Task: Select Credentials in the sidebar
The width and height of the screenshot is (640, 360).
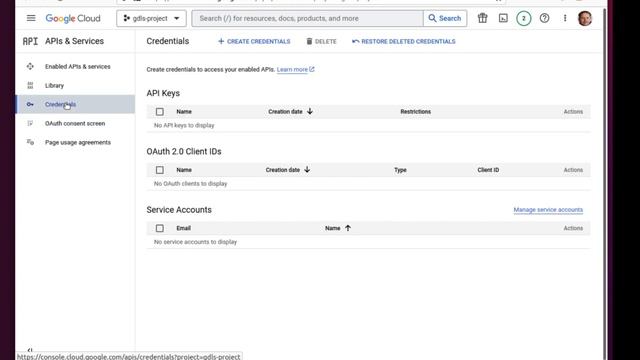Action: (x=75, y=104)
